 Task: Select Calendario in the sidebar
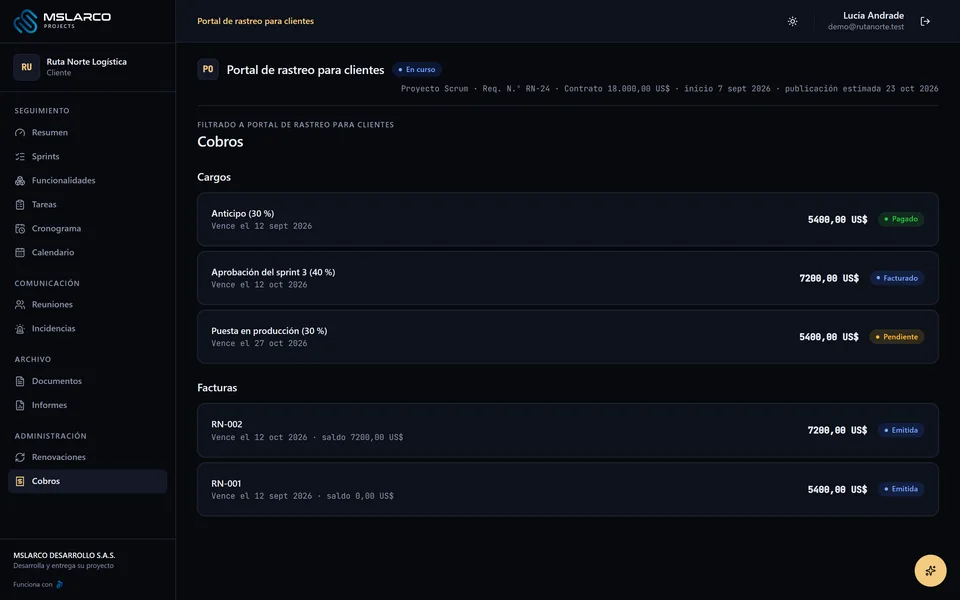pyautogui.click(x=88, y=252)
